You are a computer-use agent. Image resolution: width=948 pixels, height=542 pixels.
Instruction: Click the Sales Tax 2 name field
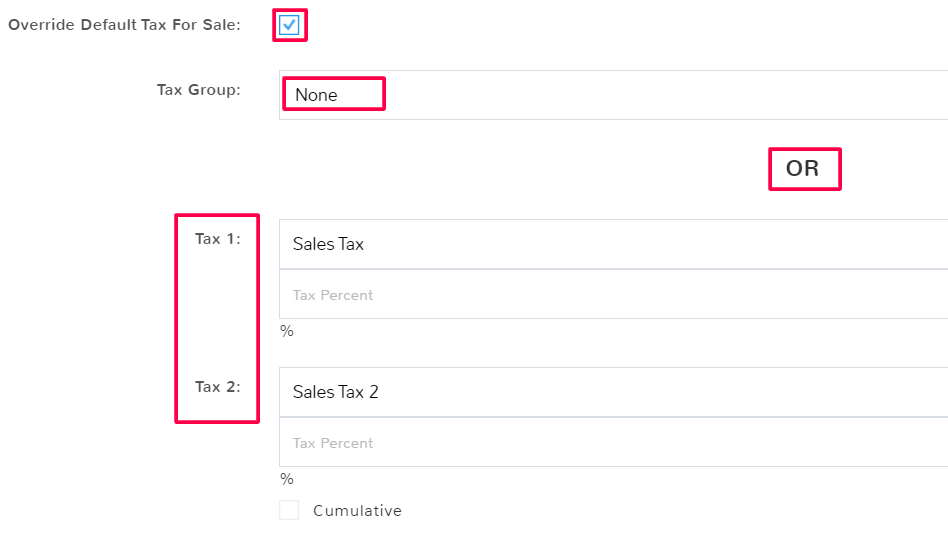pyautogui.click(x=336, y=392)
